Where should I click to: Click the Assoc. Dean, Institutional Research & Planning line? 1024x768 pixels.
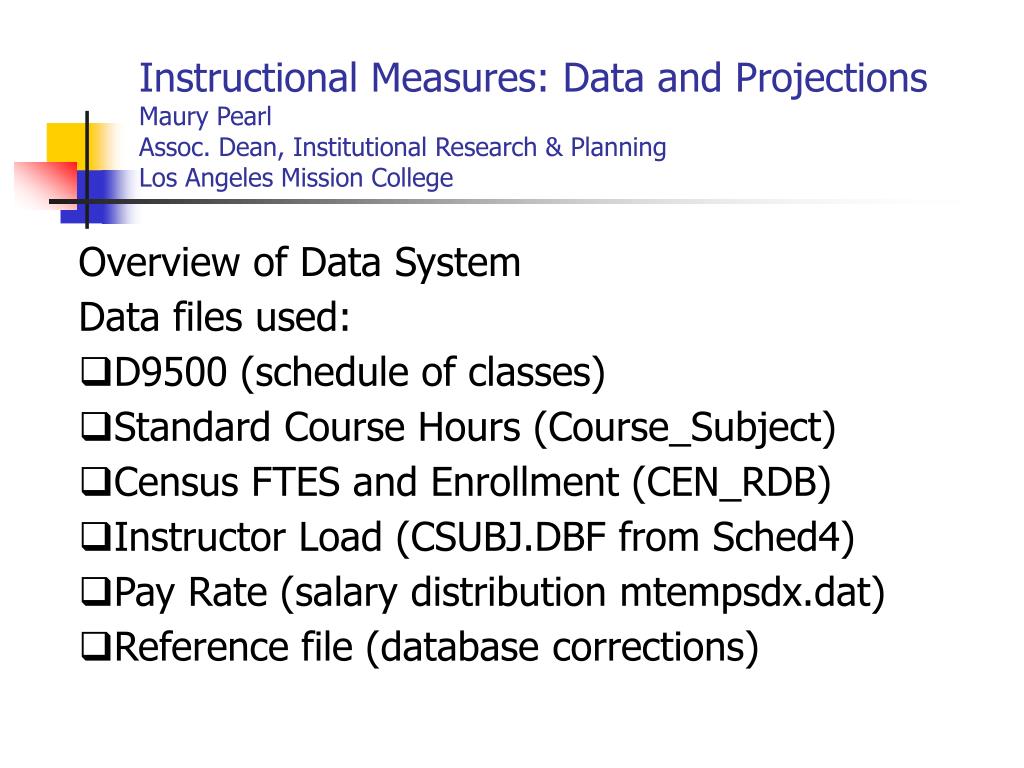click(402, 148)
